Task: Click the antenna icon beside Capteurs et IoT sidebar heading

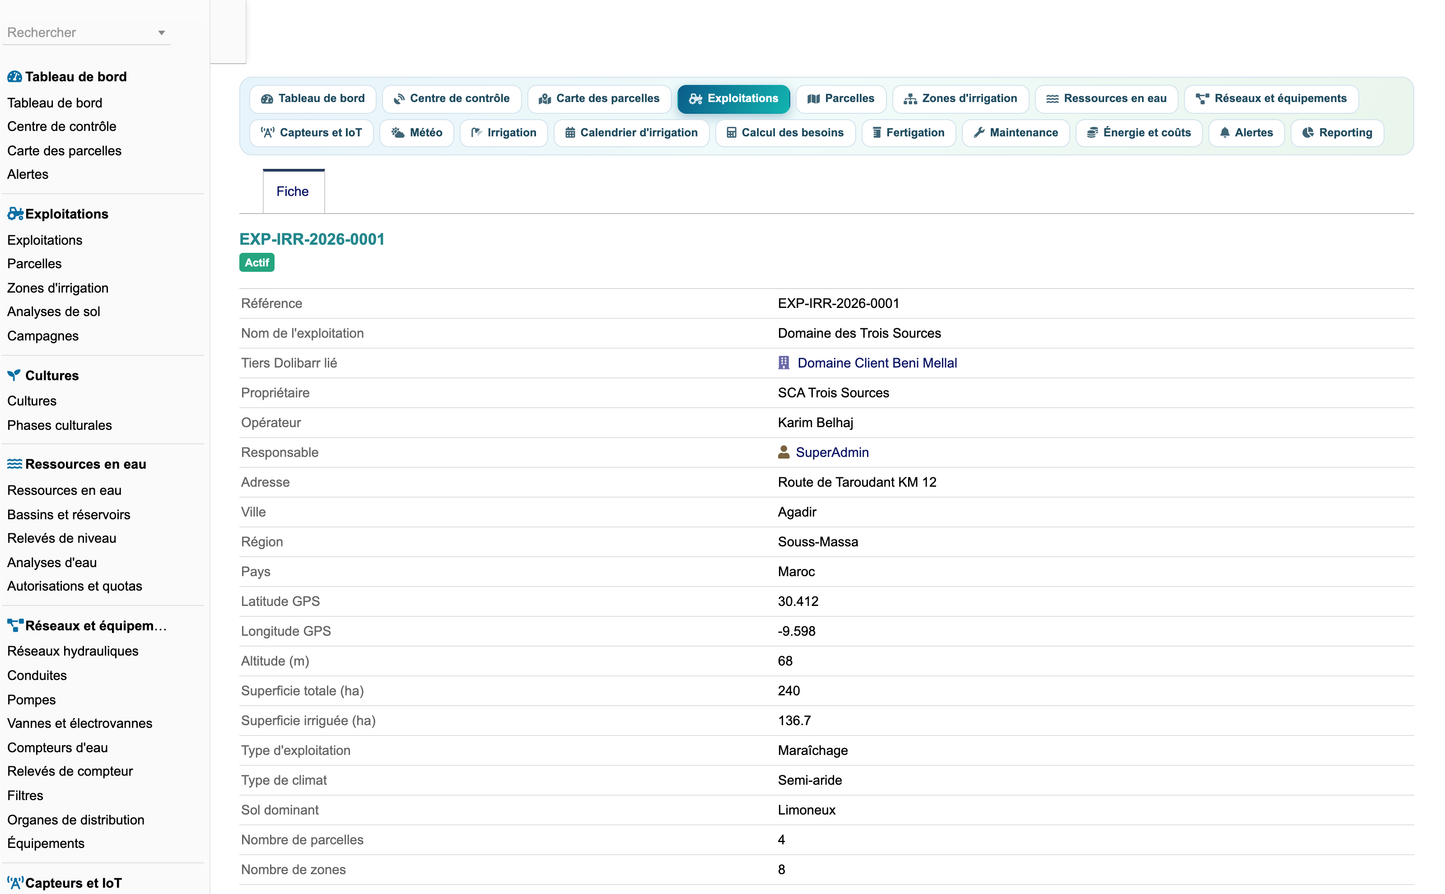Action: pos(15,883)
